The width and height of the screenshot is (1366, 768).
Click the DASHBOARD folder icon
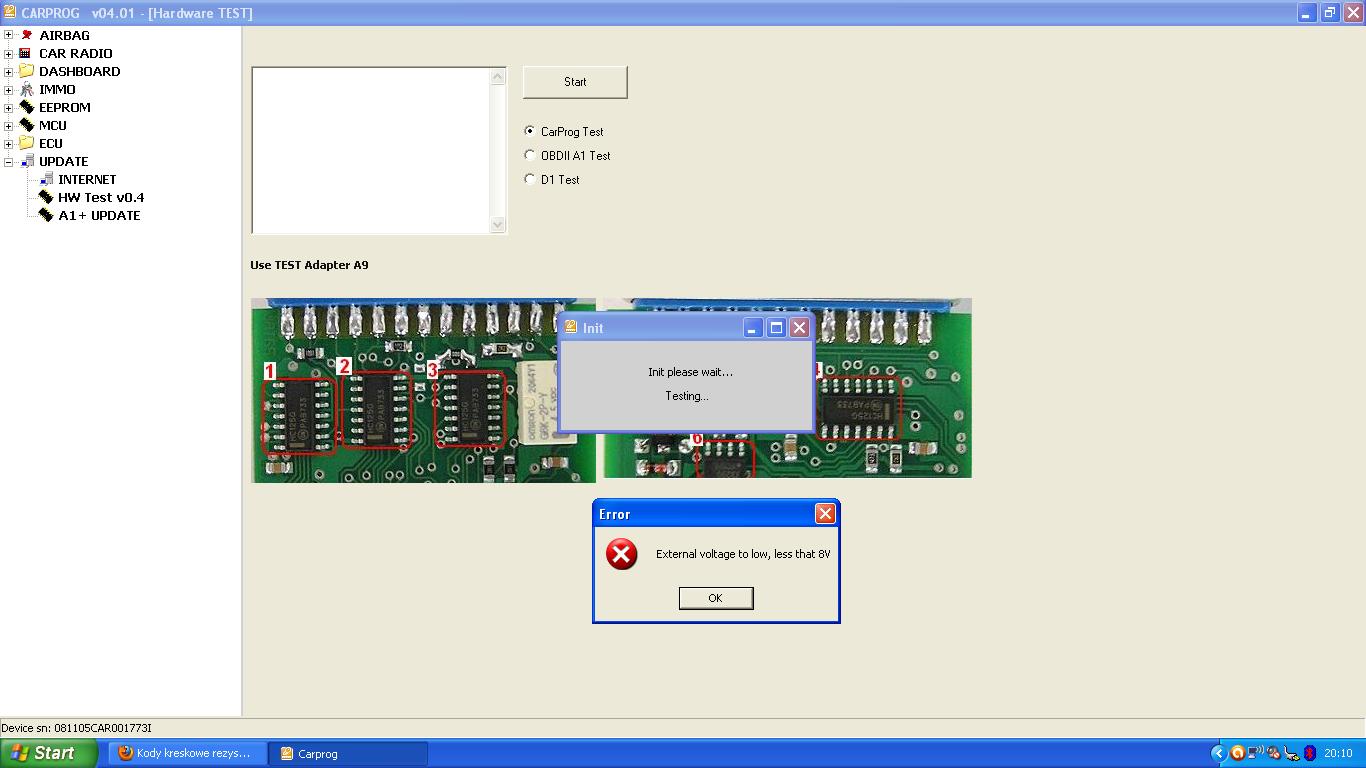click(26, 71)
